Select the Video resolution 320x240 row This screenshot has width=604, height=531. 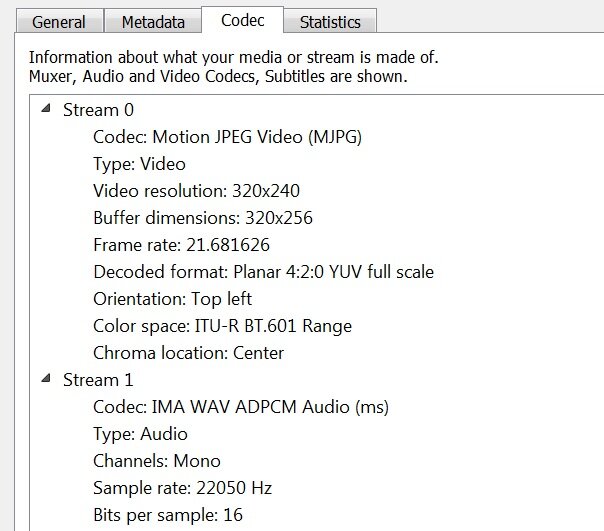point(196,191)
